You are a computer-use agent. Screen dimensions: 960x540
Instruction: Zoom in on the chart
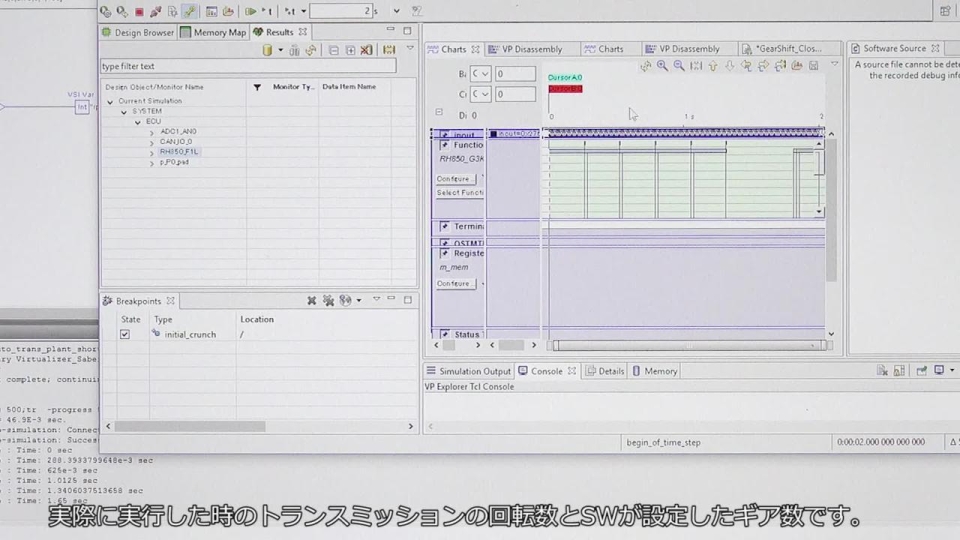[x=662, y=66]
